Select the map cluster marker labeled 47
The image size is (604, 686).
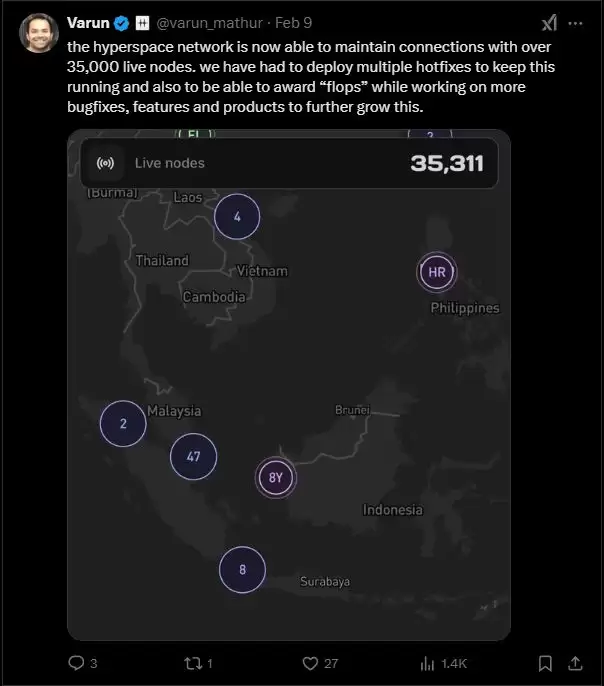pos(194,457)
